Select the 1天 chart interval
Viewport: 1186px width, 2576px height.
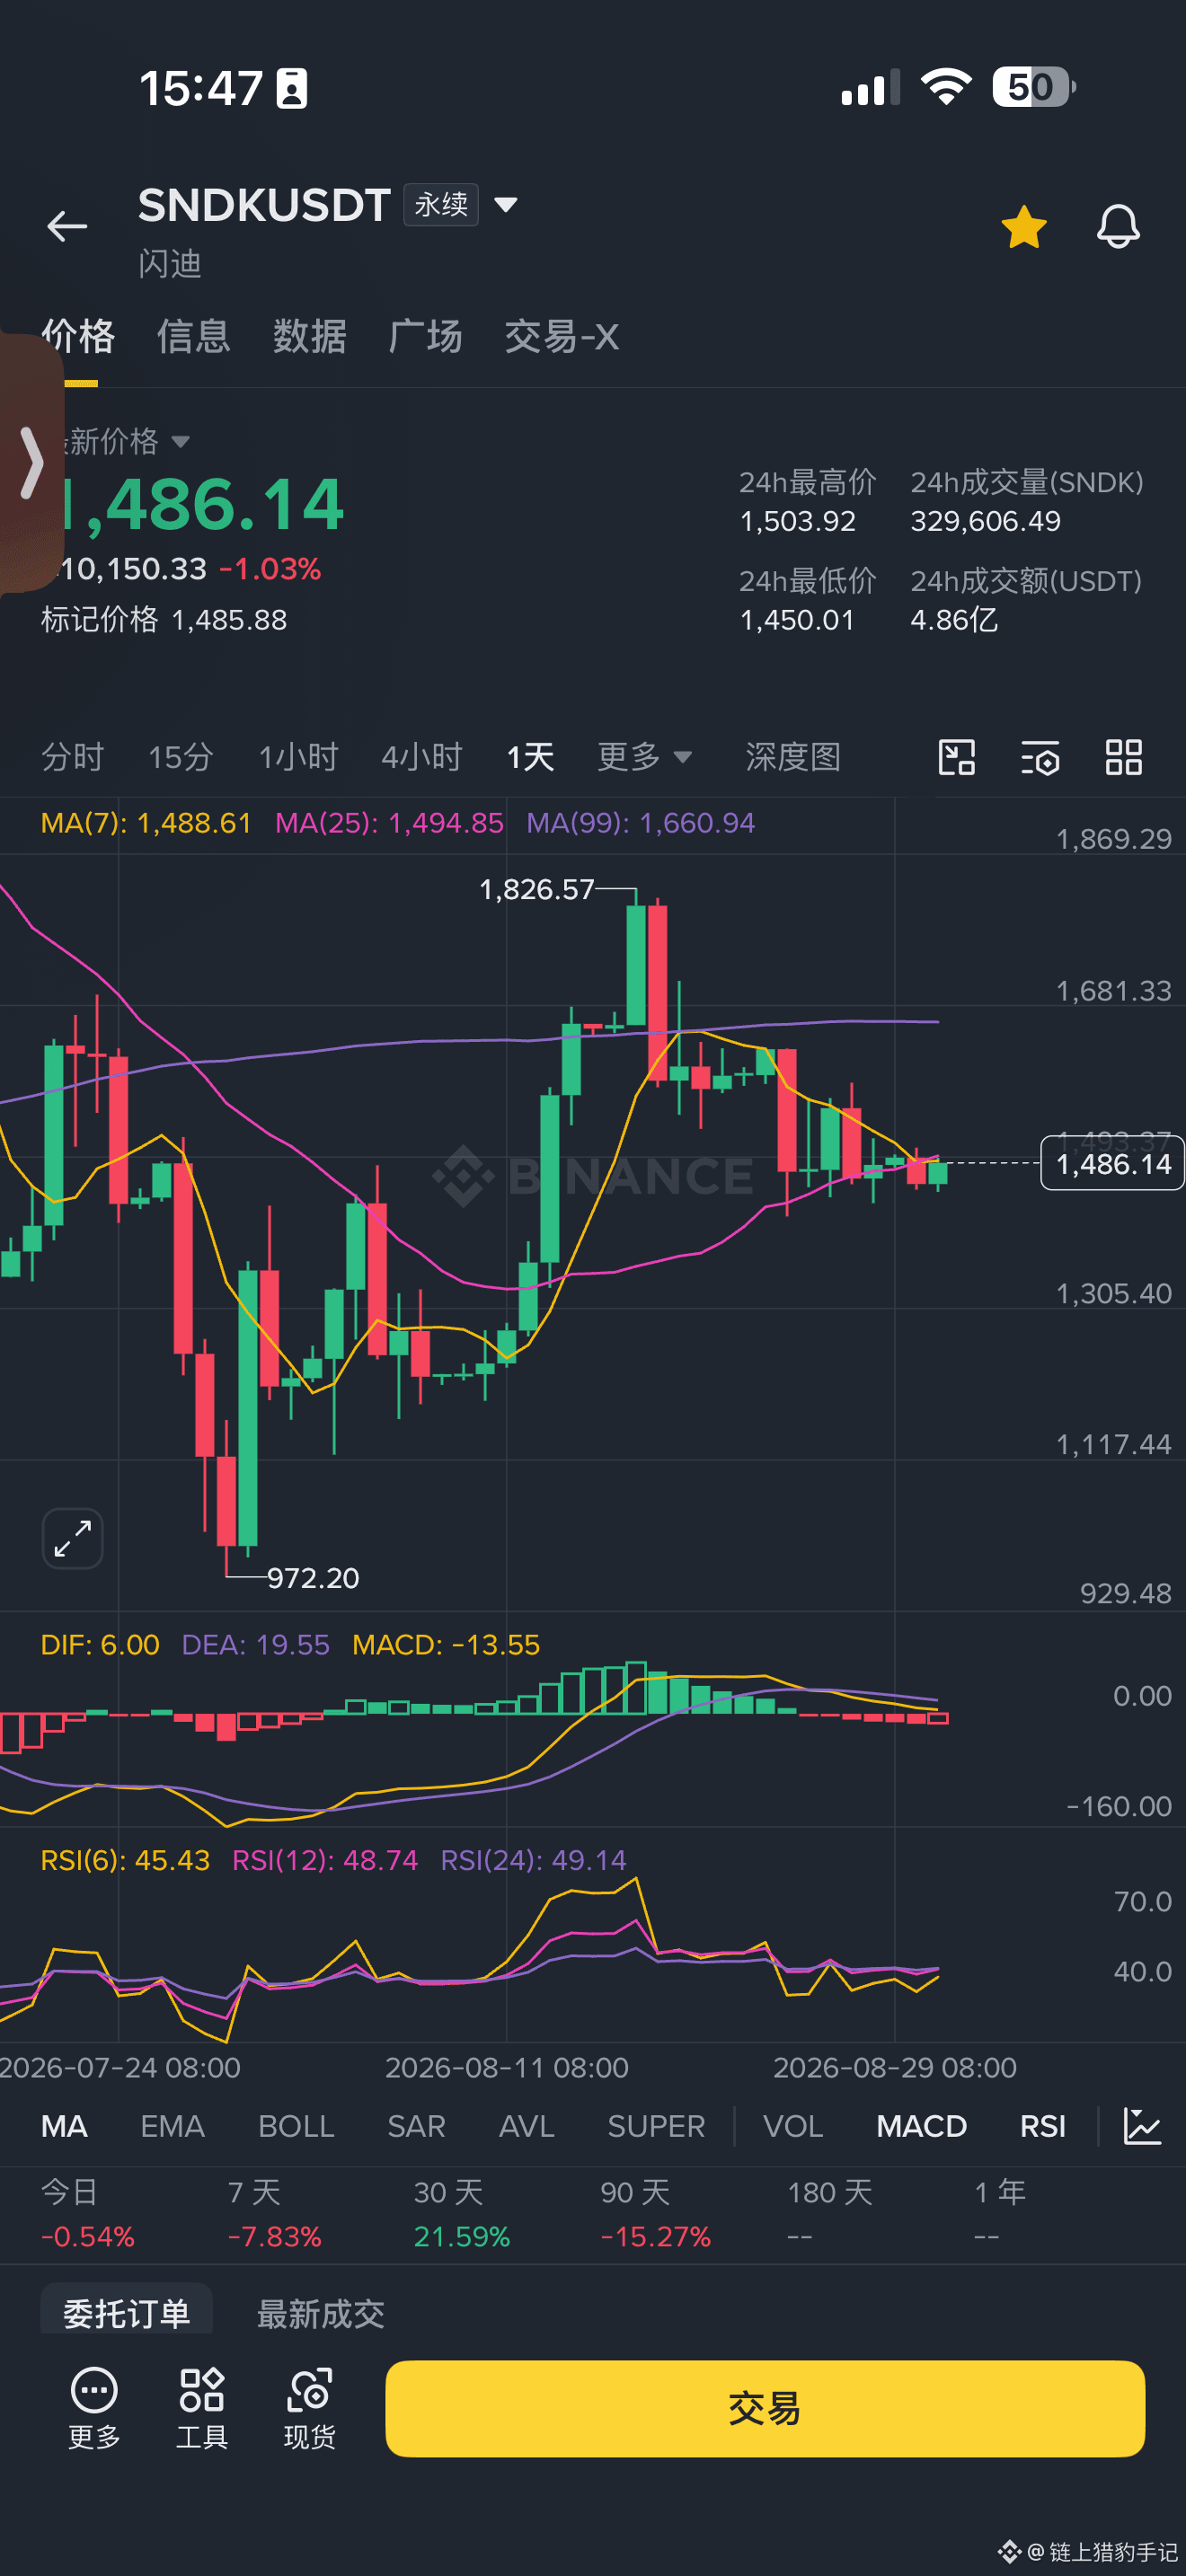click(530, 757)
